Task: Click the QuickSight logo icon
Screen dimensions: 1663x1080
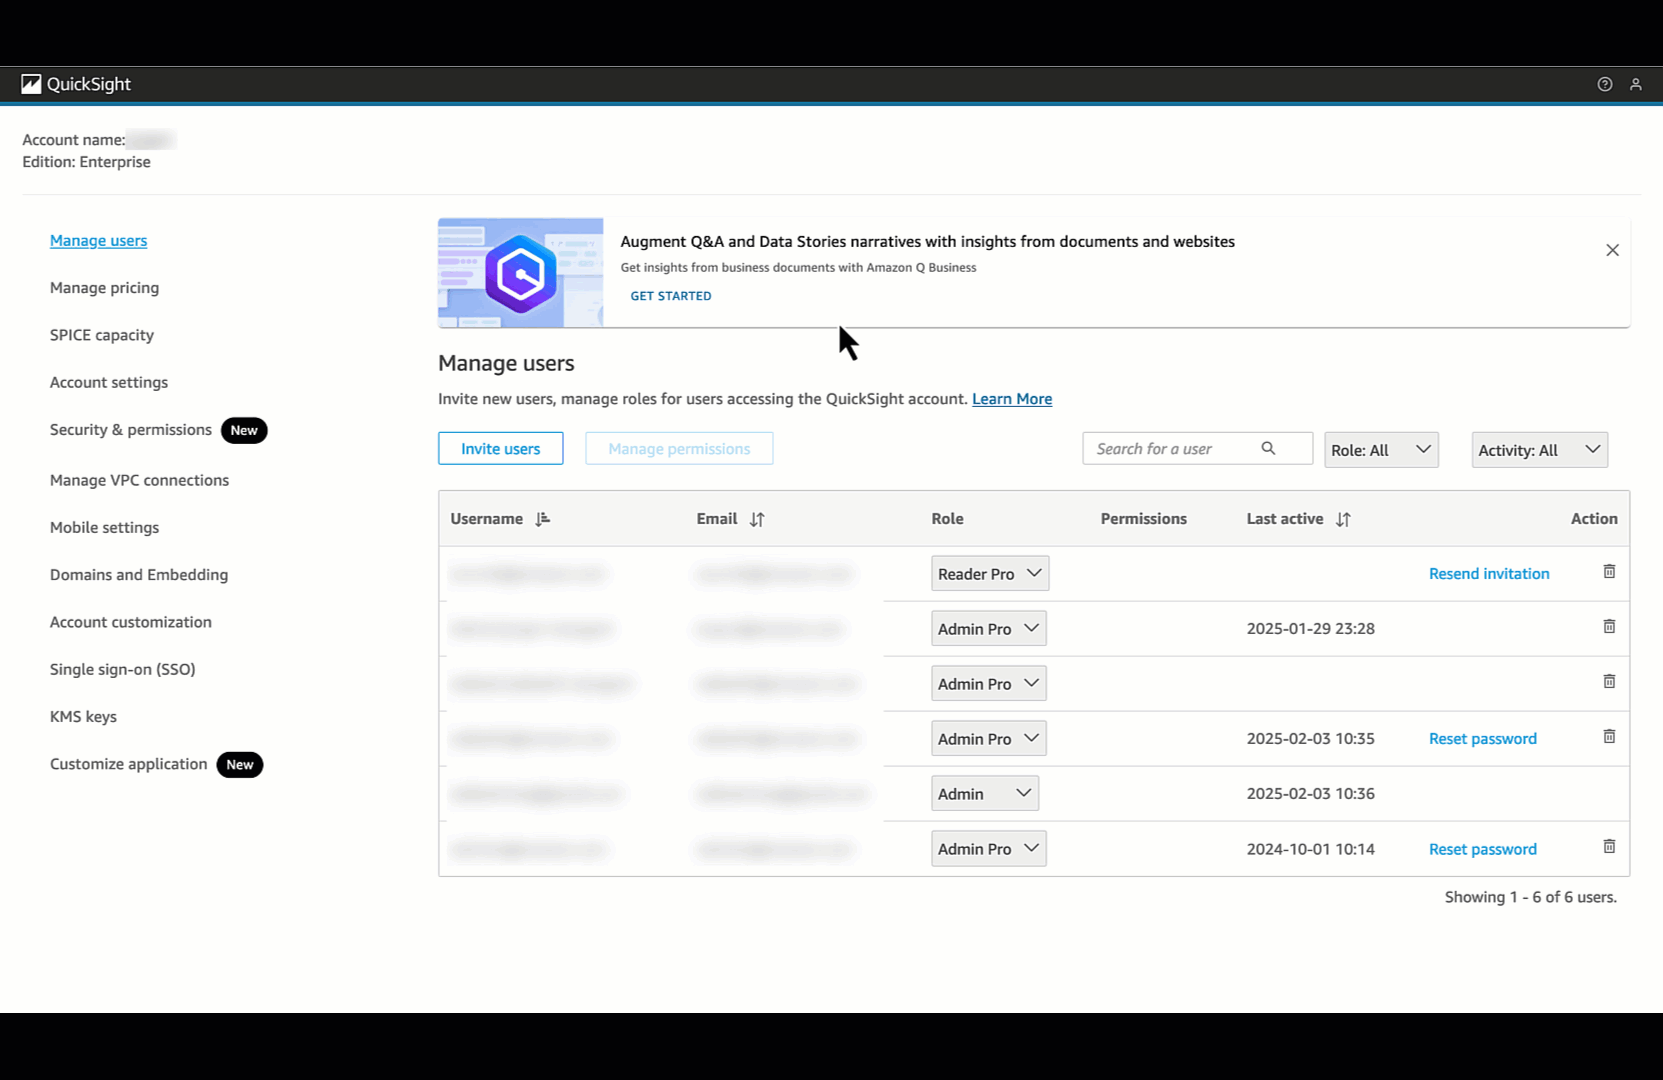Action: [x=31, y=84]
